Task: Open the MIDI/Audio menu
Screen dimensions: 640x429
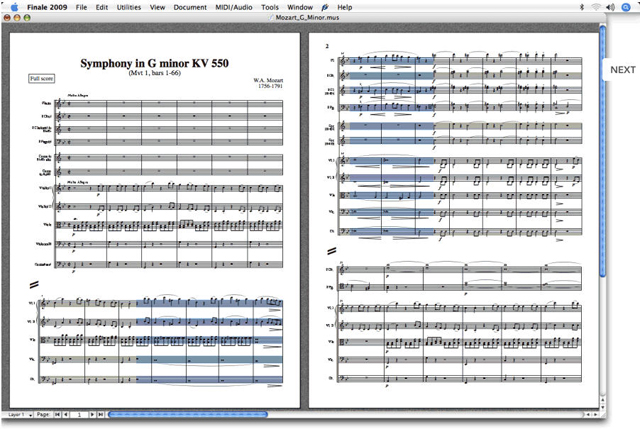Action: pyautogui.click(x=233, y=7)
